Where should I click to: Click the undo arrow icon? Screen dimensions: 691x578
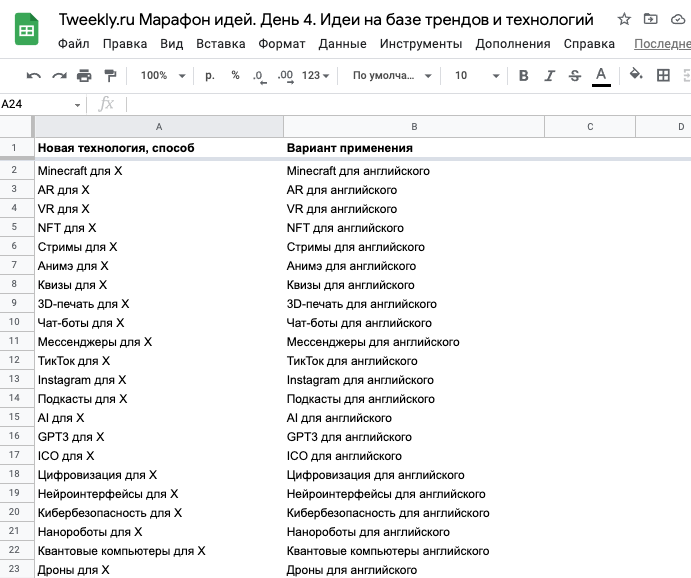pos(33,76)
